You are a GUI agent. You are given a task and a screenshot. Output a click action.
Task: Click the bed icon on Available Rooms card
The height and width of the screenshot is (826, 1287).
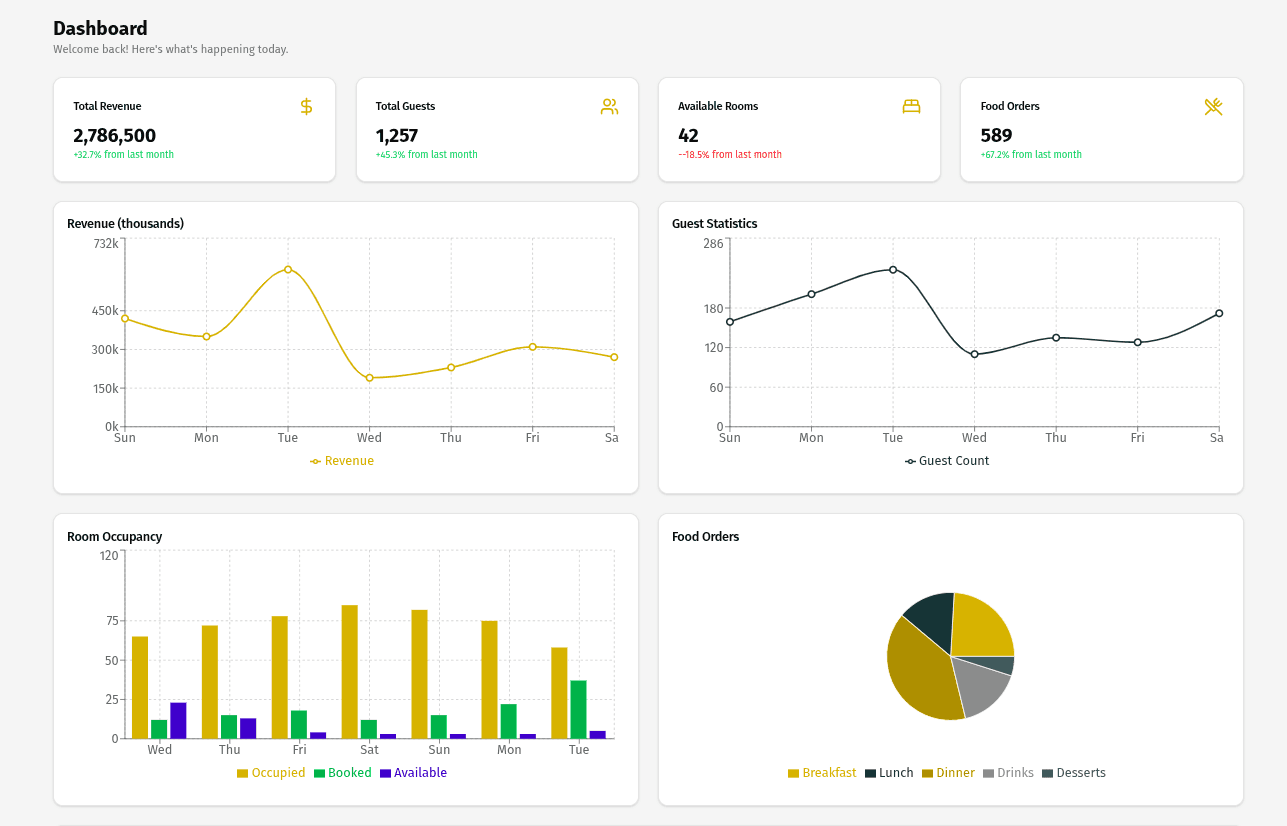point(911,106)
